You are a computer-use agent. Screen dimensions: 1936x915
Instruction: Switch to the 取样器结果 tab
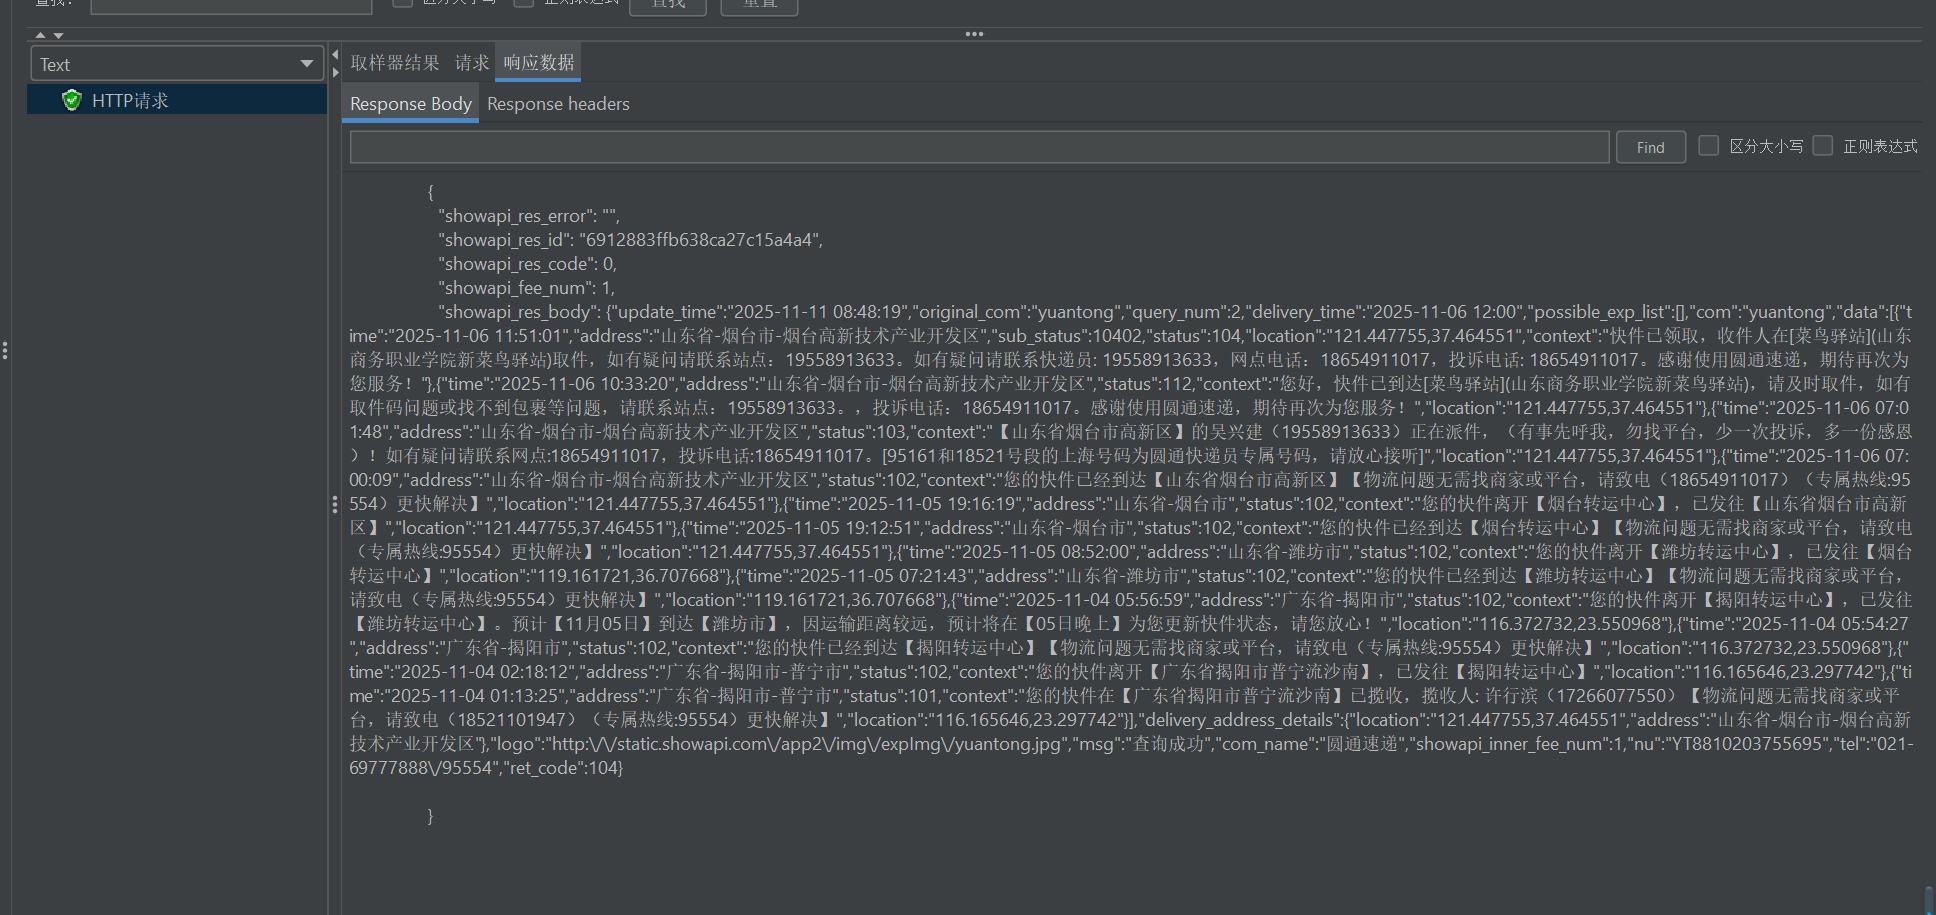click(394, 63)
